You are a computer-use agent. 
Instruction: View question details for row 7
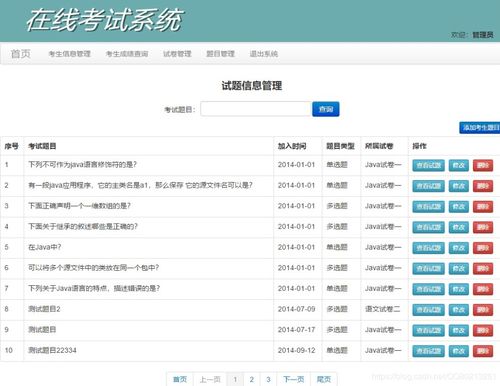(x=428, y=289)
